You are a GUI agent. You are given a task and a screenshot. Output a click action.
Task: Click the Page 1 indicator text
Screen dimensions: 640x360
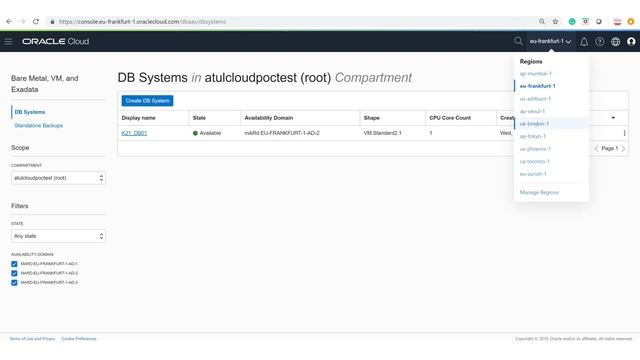[610, 149]
